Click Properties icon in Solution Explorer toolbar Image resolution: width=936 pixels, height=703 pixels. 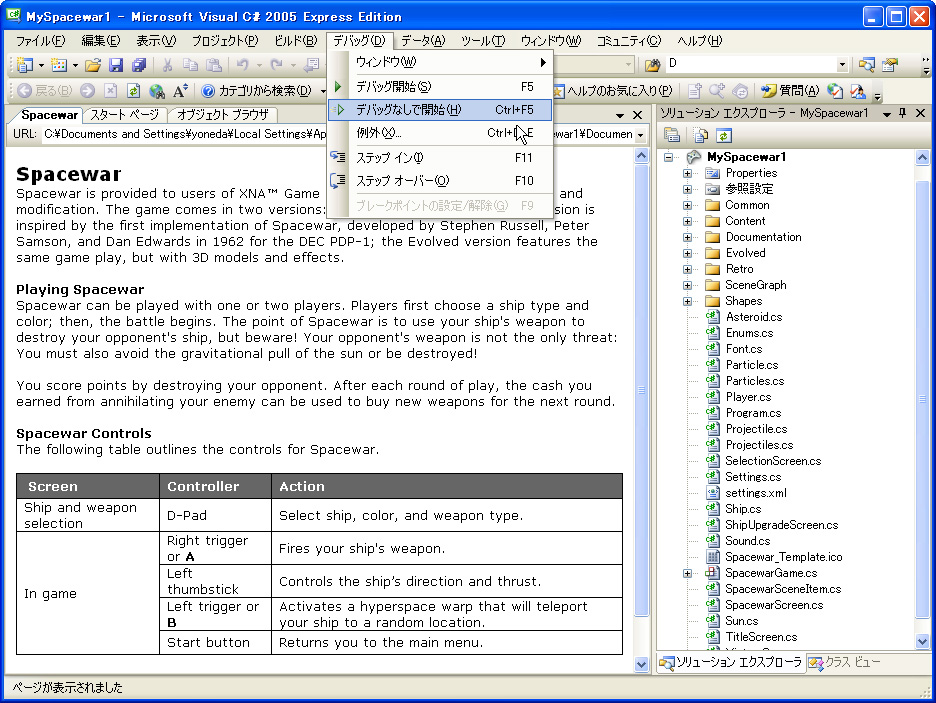(673, 135)
